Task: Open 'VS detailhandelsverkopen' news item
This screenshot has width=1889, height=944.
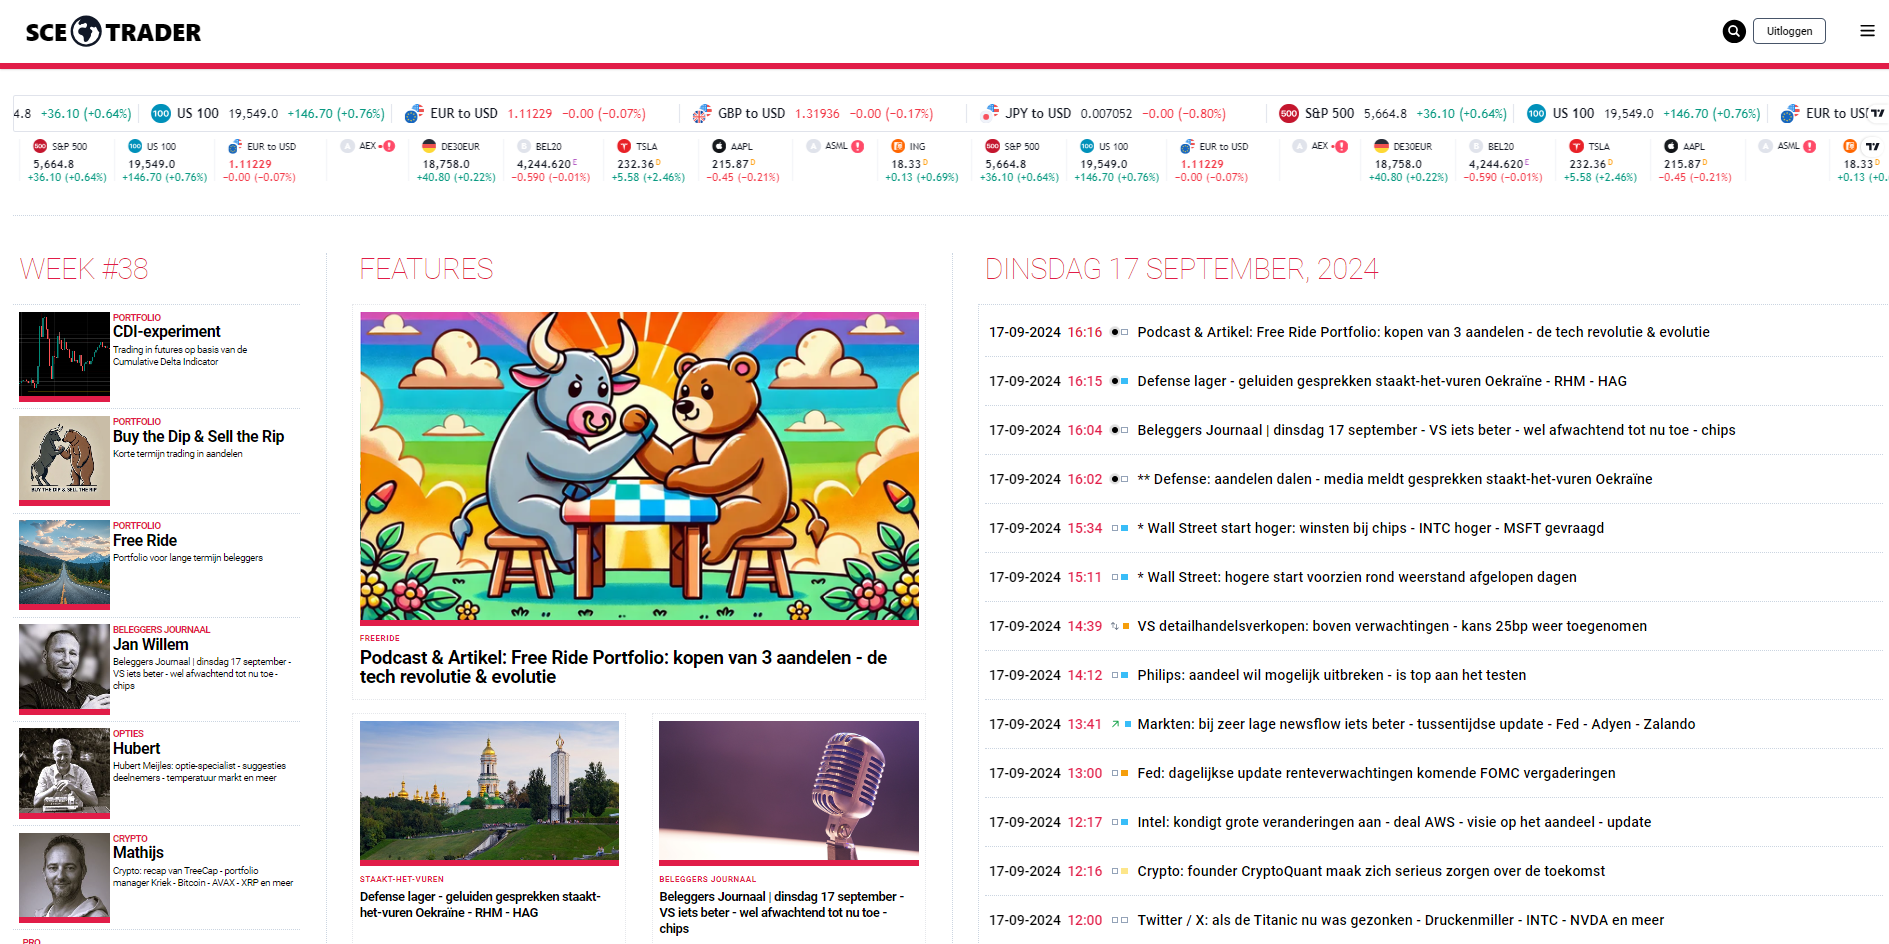Action: (x=1392, y=626)
